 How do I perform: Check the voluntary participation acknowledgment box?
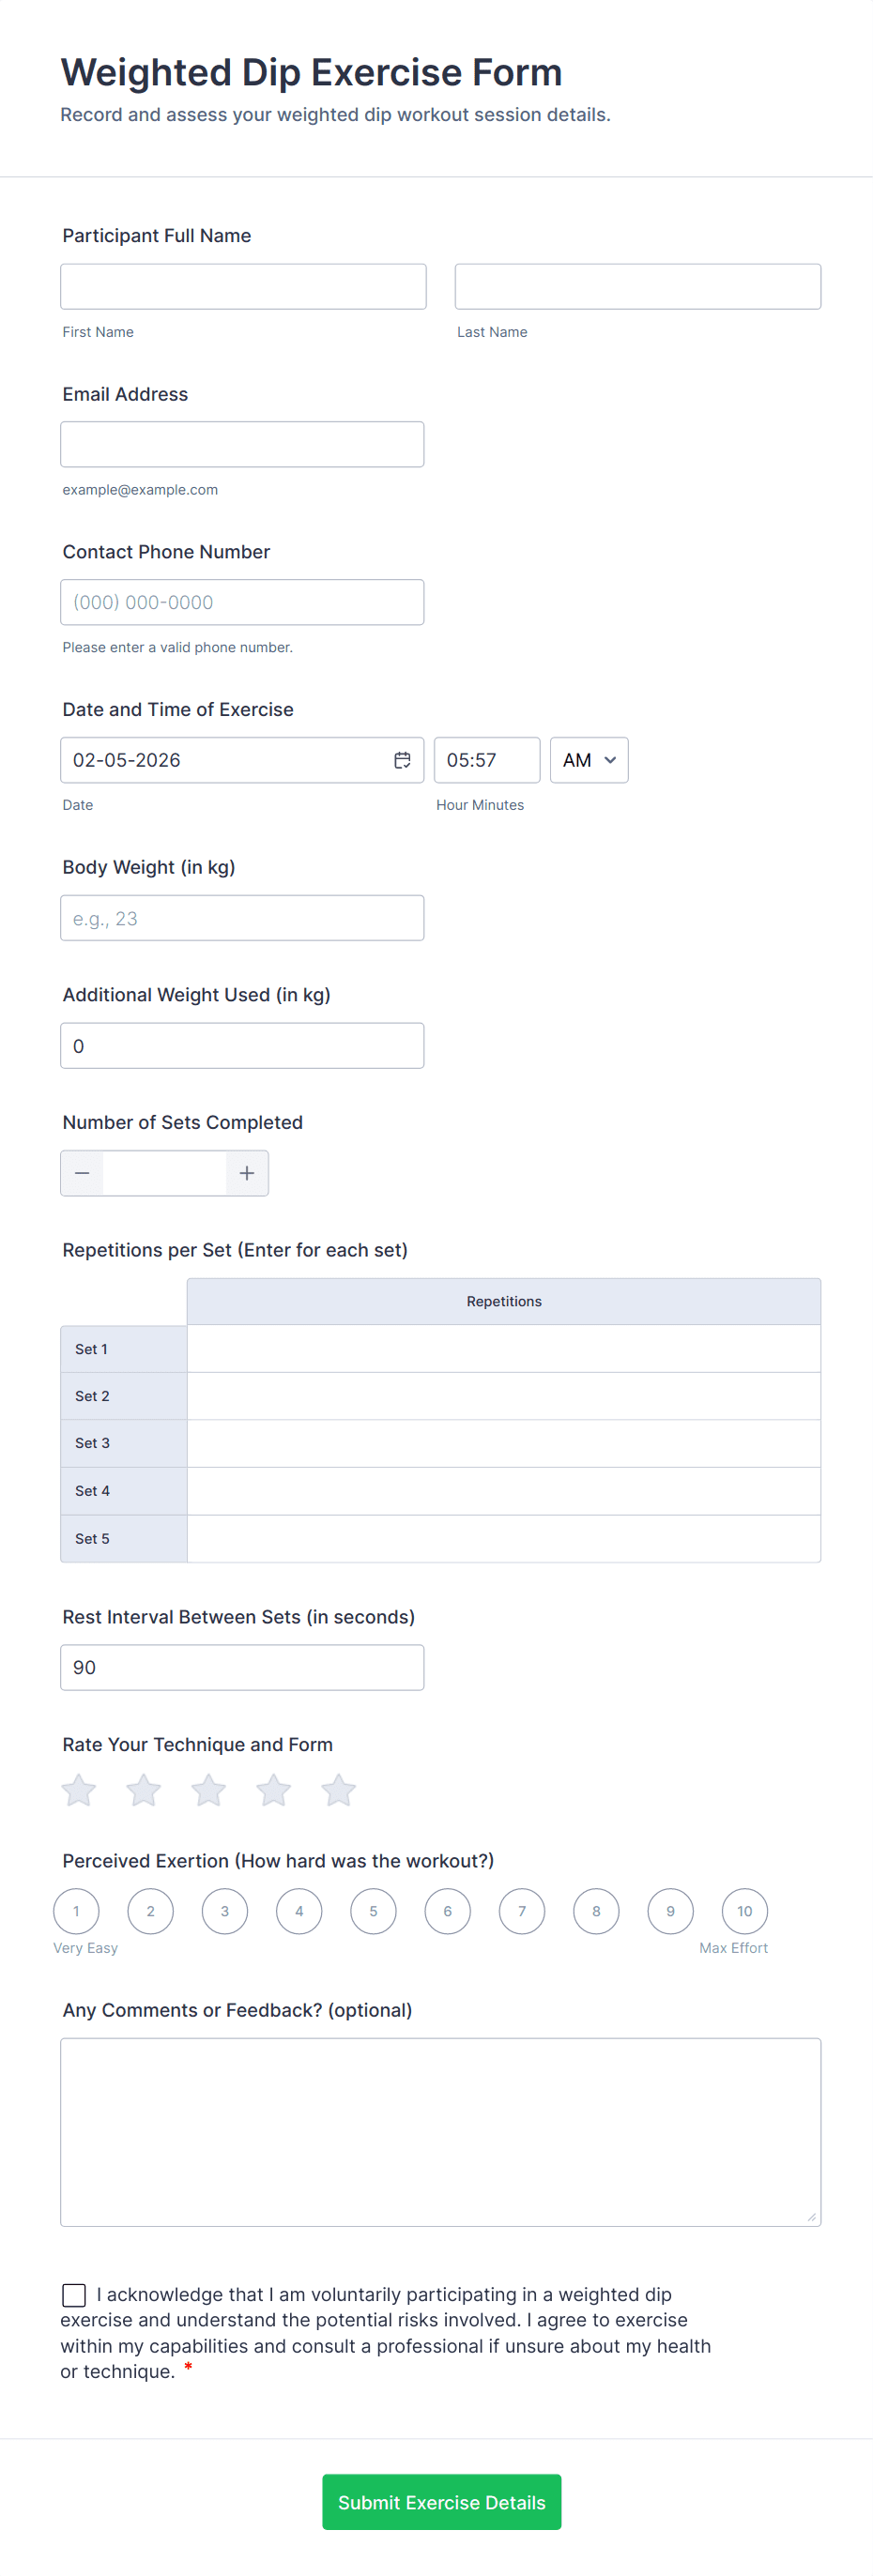click(x=74, y=2294)
